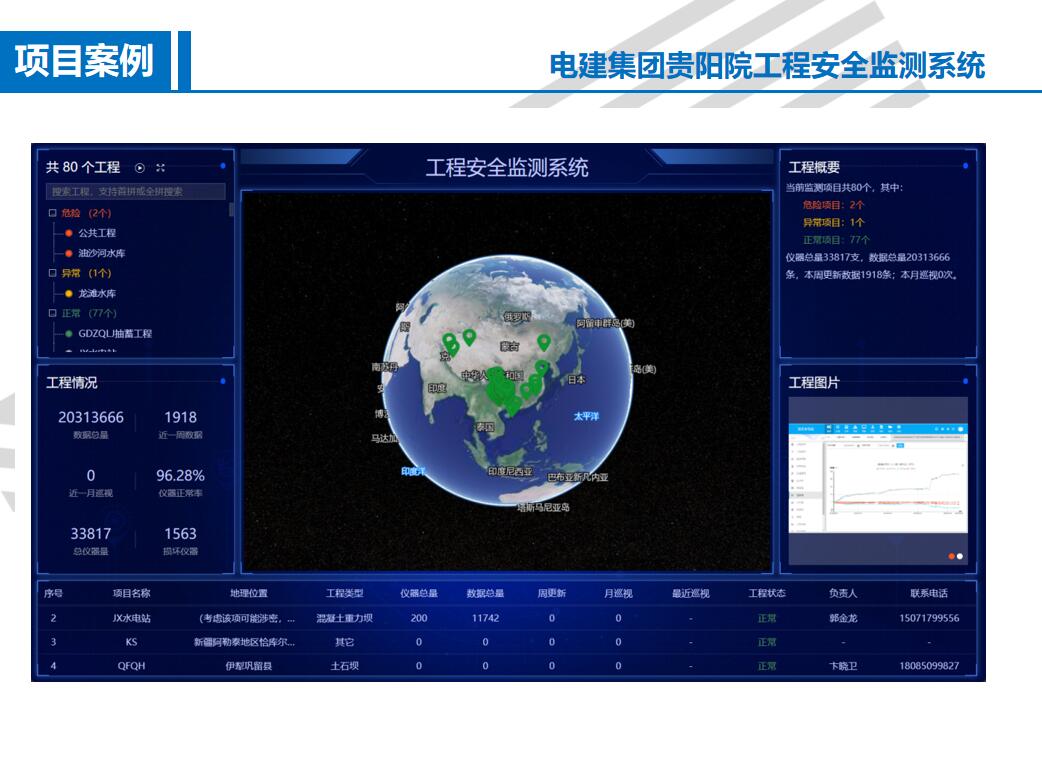Click the 卞晓卫 contact name cell
Image resolution: width=1042 pixels, height=774 pixels.
843,666
